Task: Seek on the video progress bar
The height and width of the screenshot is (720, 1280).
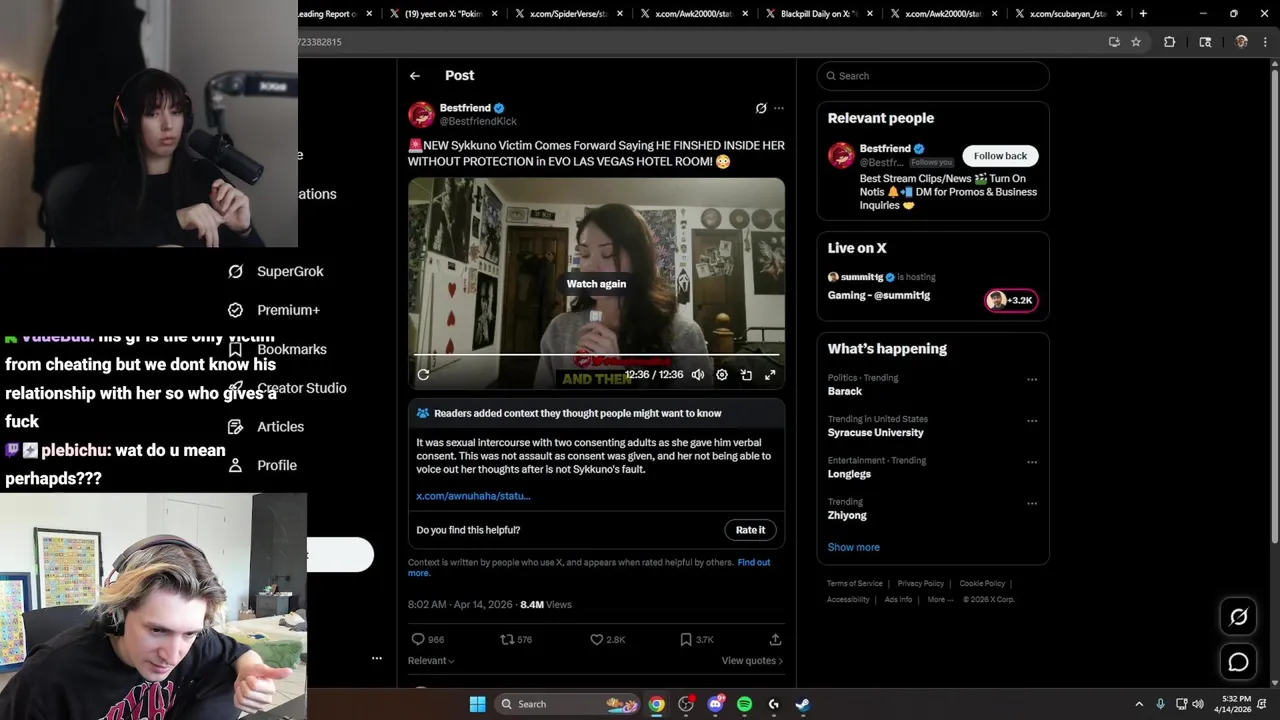Action: (596, 354)
